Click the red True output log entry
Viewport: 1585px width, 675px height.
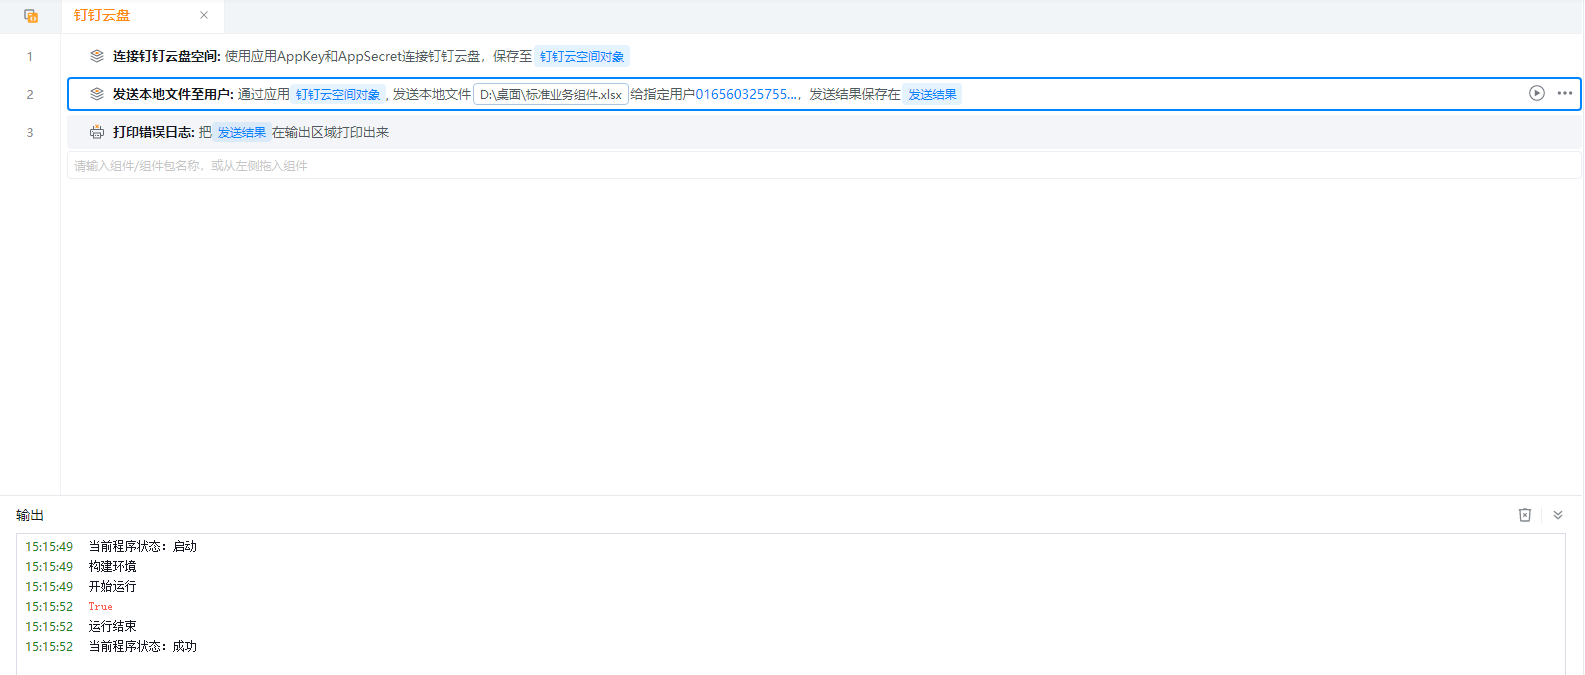click(100, 607)
